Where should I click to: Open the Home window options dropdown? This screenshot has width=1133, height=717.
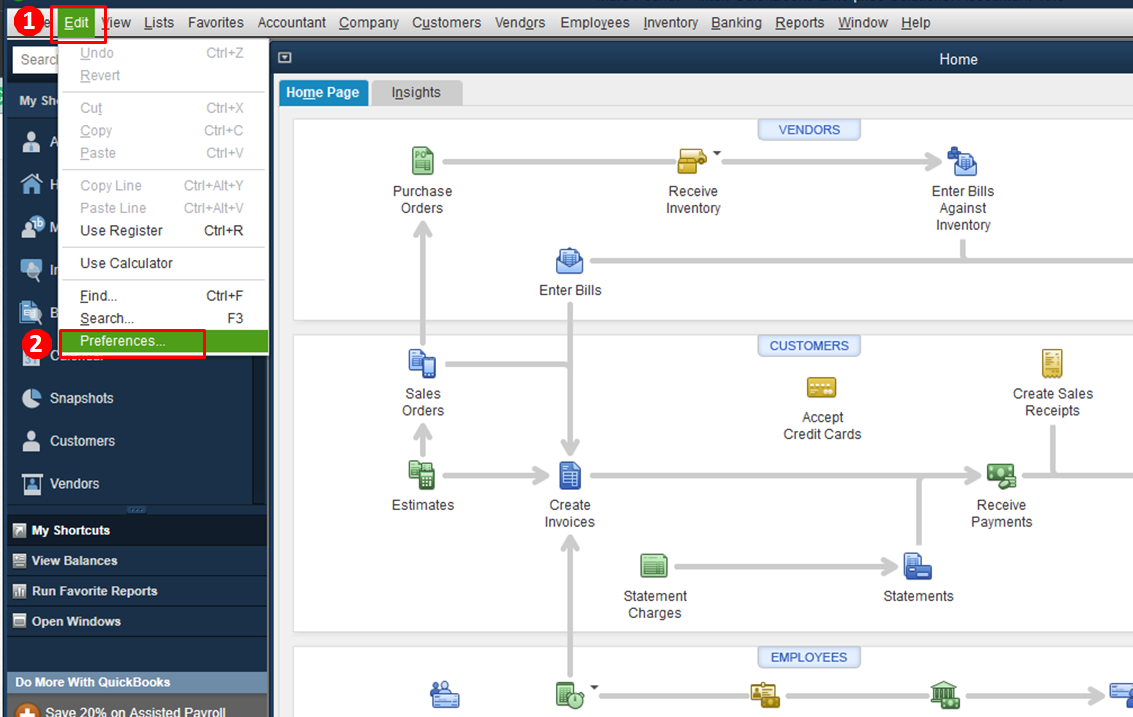285,58
